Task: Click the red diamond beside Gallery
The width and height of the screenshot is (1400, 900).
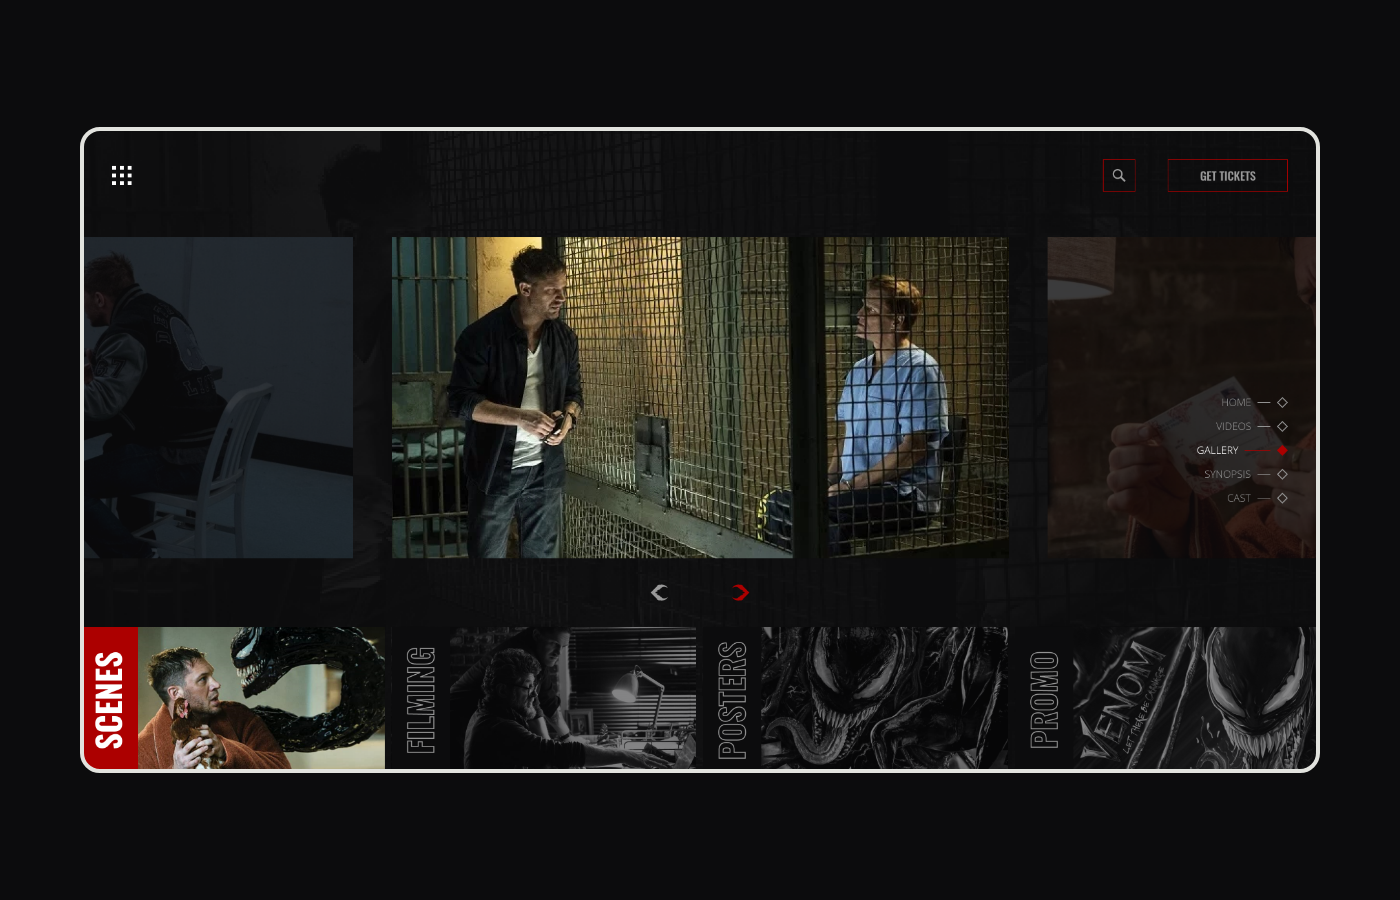Action: coord(1282,450)
